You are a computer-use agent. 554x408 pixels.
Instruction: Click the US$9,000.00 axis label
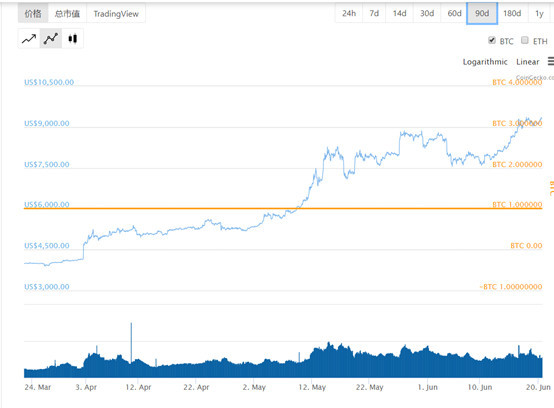pyautogui.click(x=47, y=123)
